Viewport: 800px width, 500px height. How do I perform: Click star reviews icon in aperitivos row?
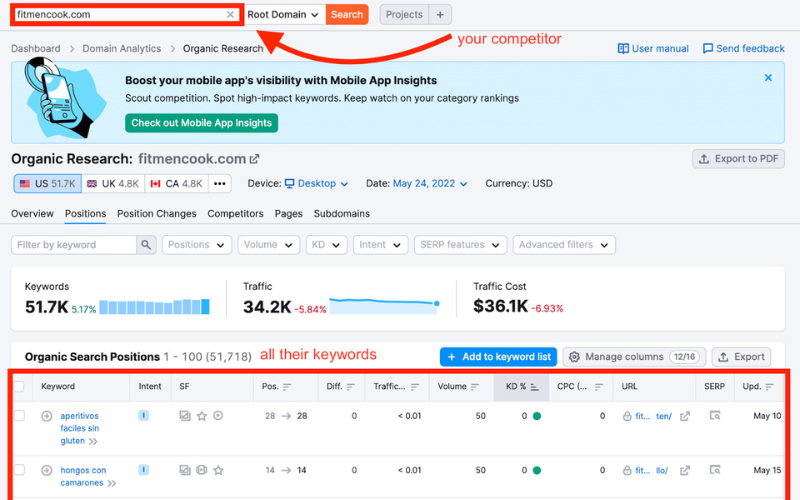click(202, 416)
